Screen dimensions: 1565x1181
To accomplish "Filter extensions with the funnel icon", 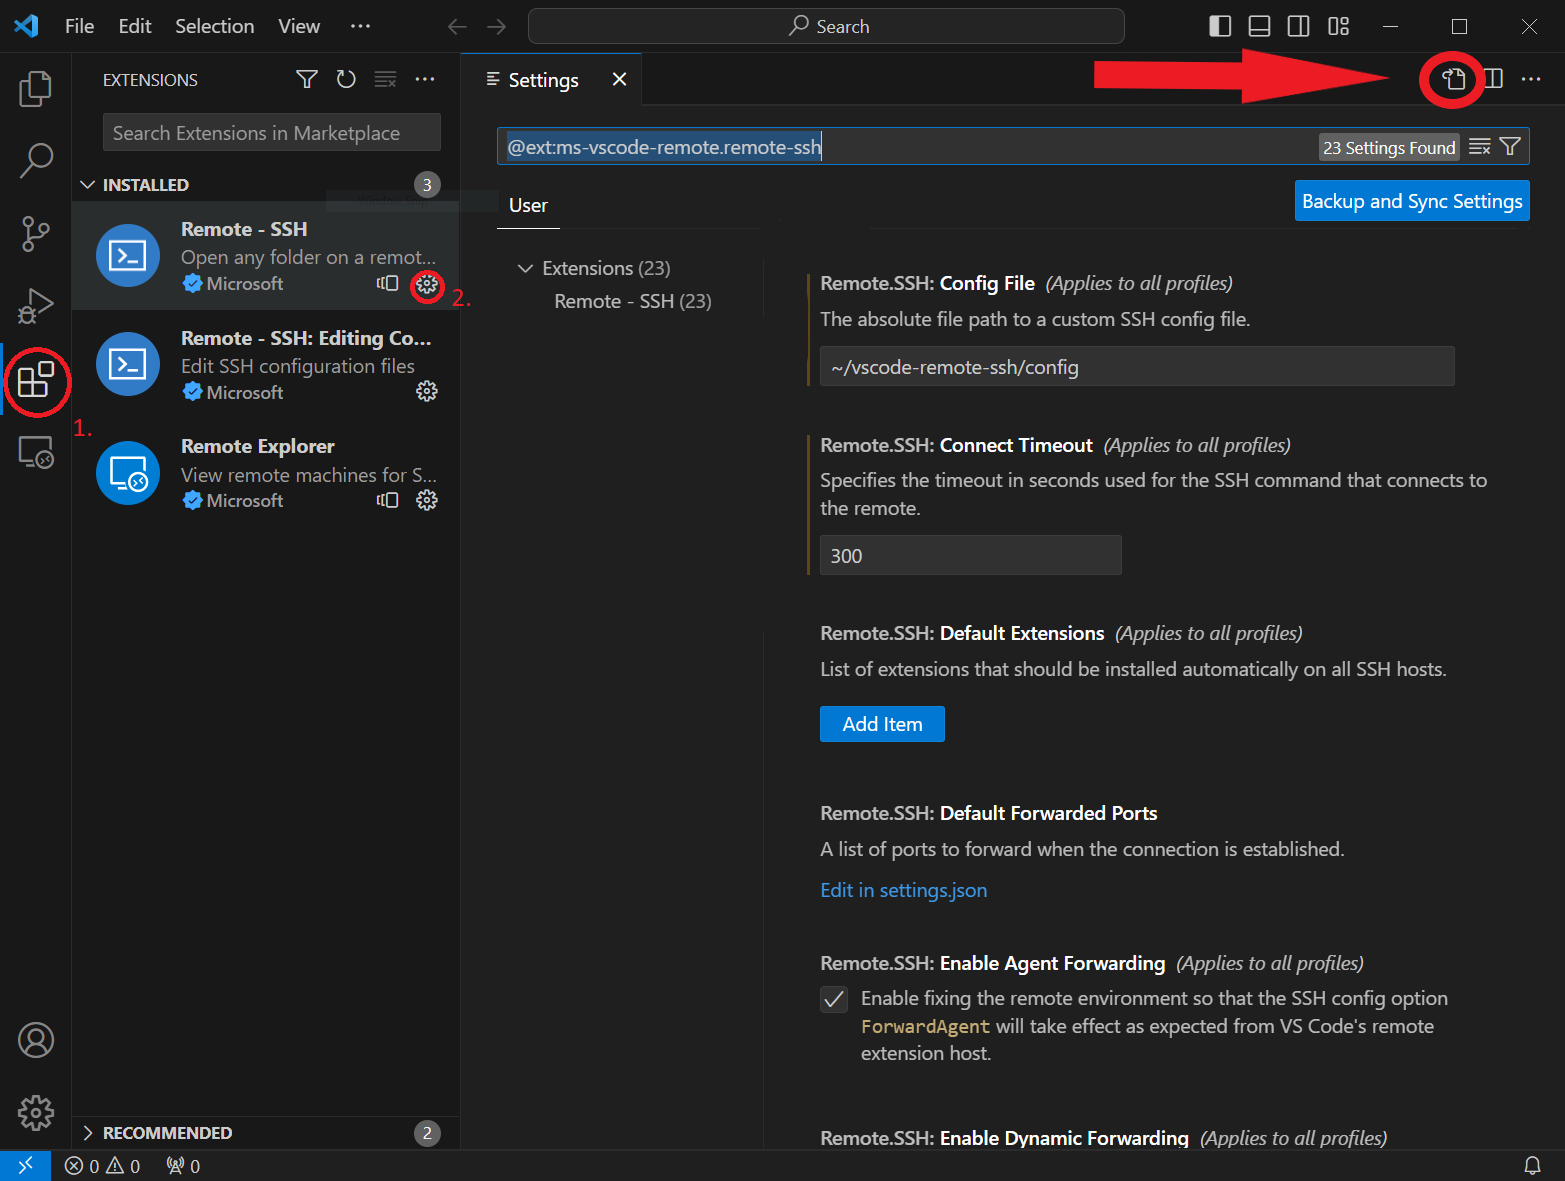I will point(307,80).
